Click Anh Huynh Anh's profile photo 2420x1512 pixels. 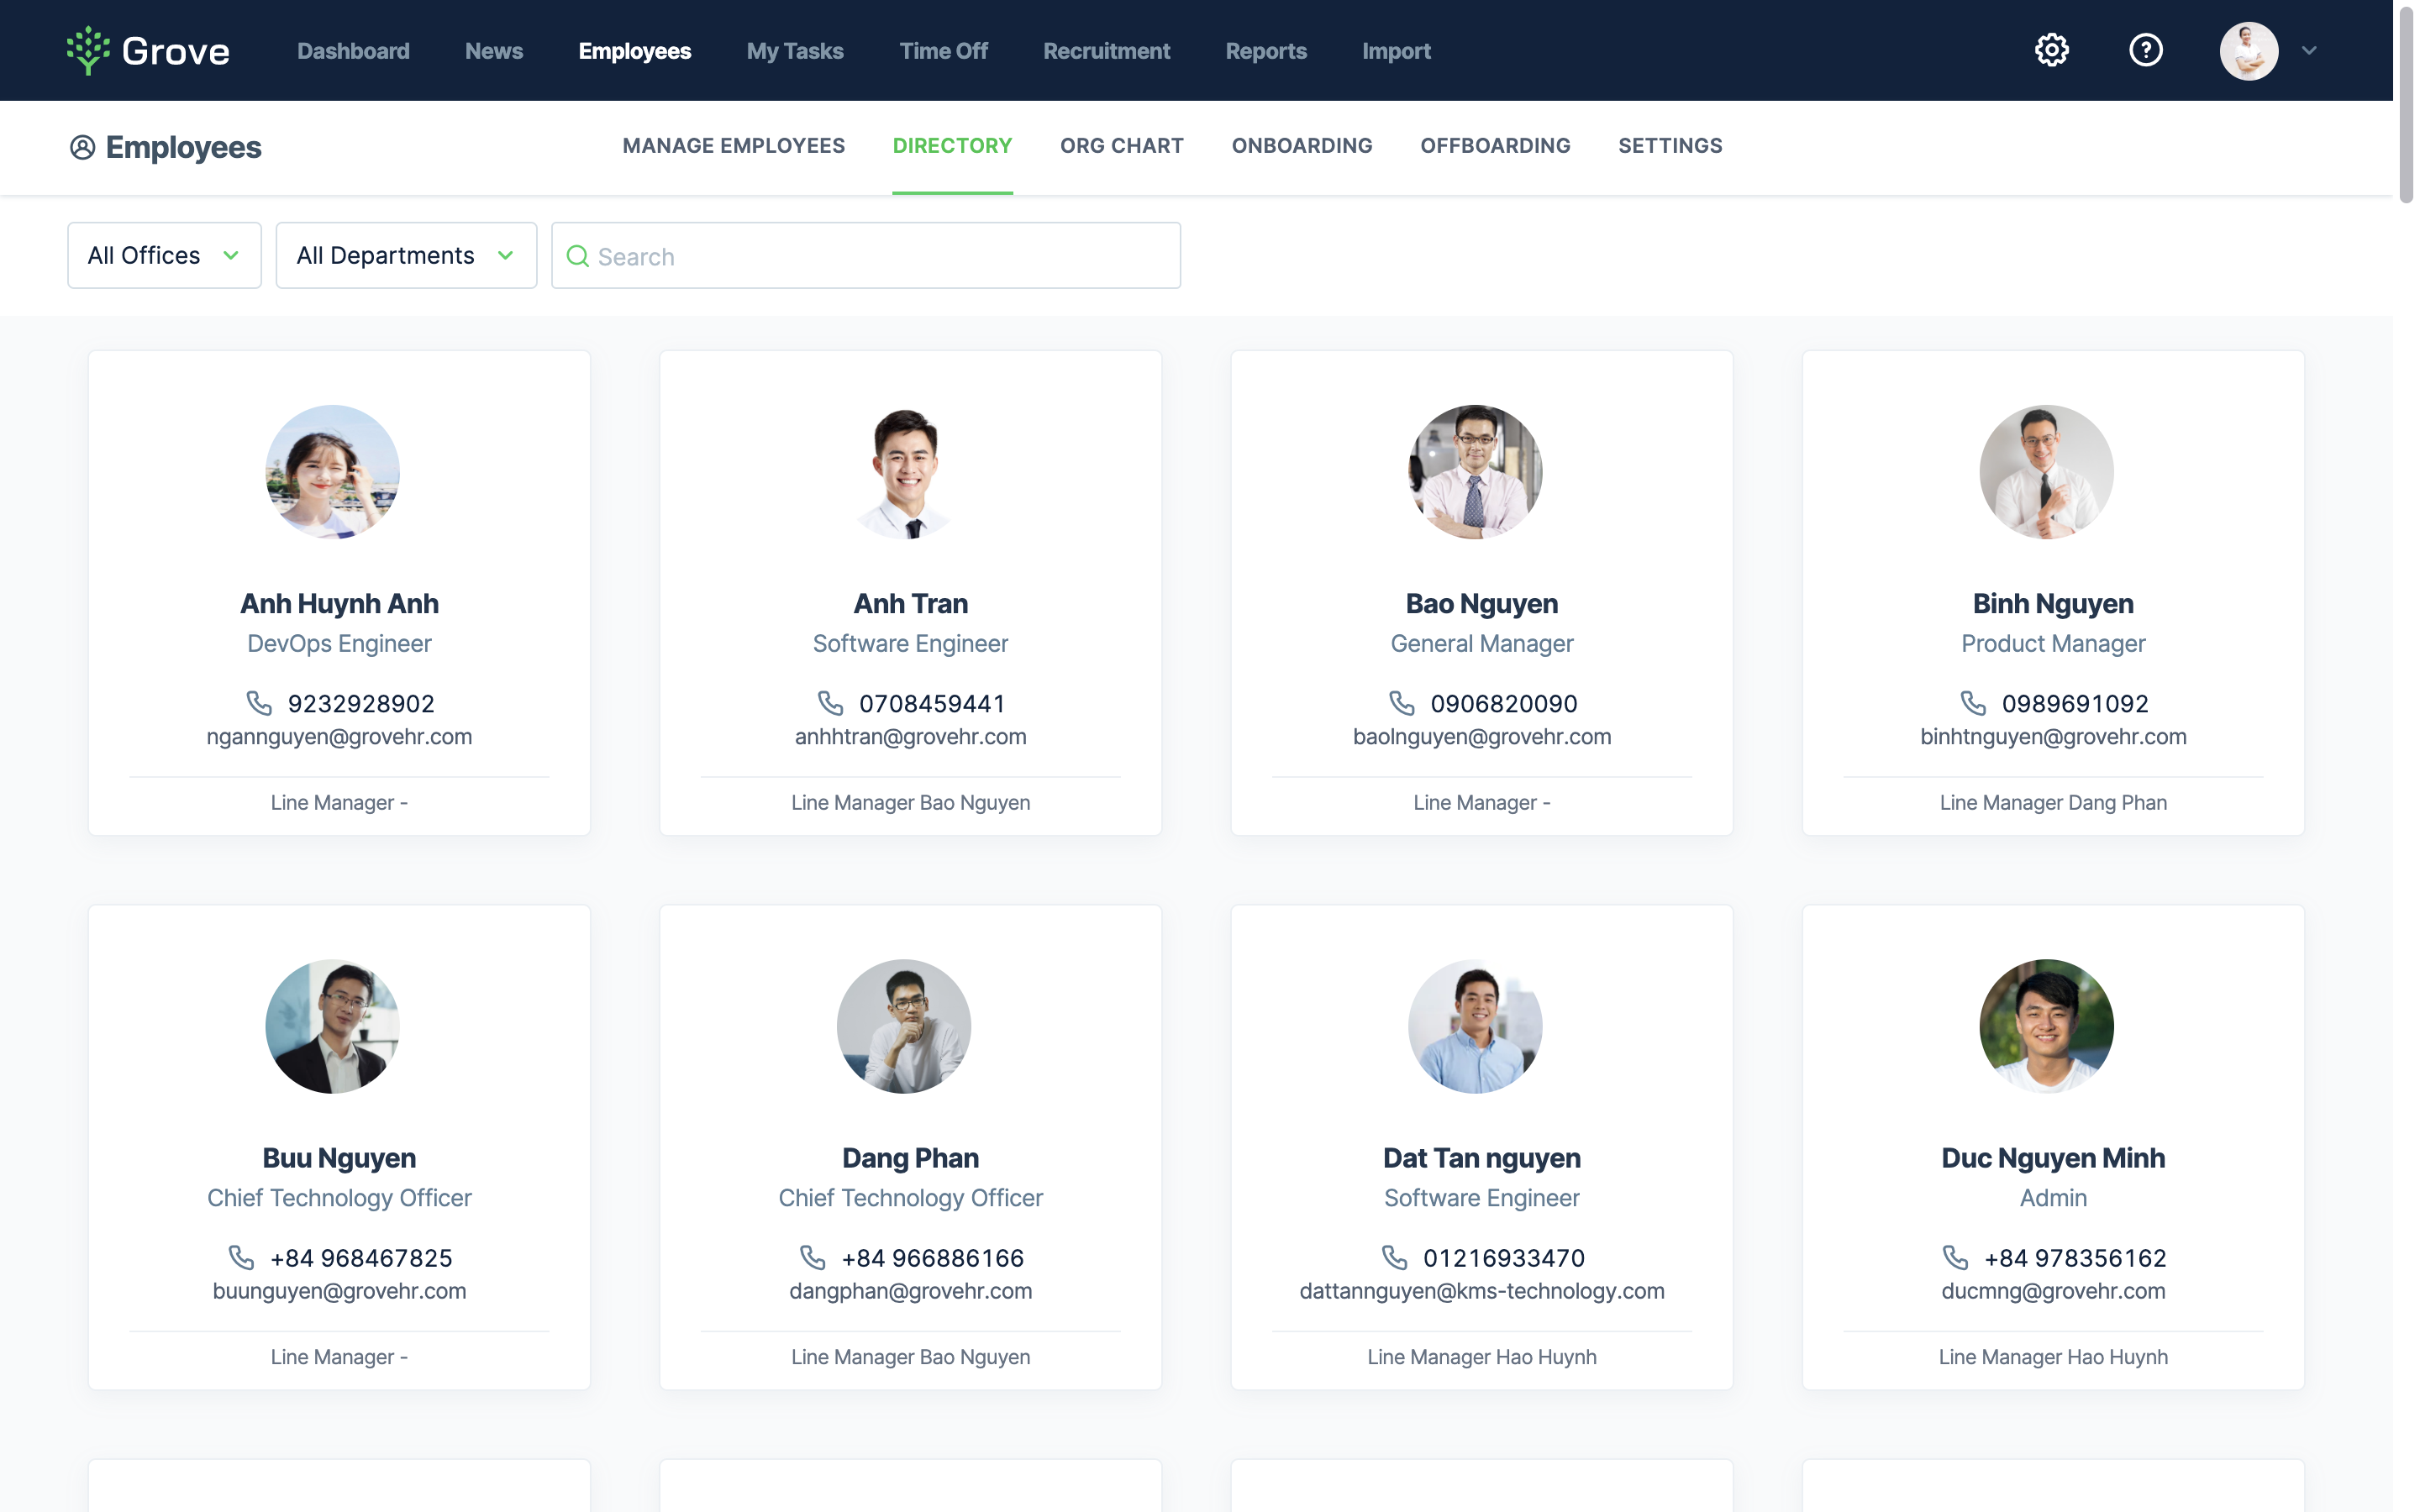point(332,472)
